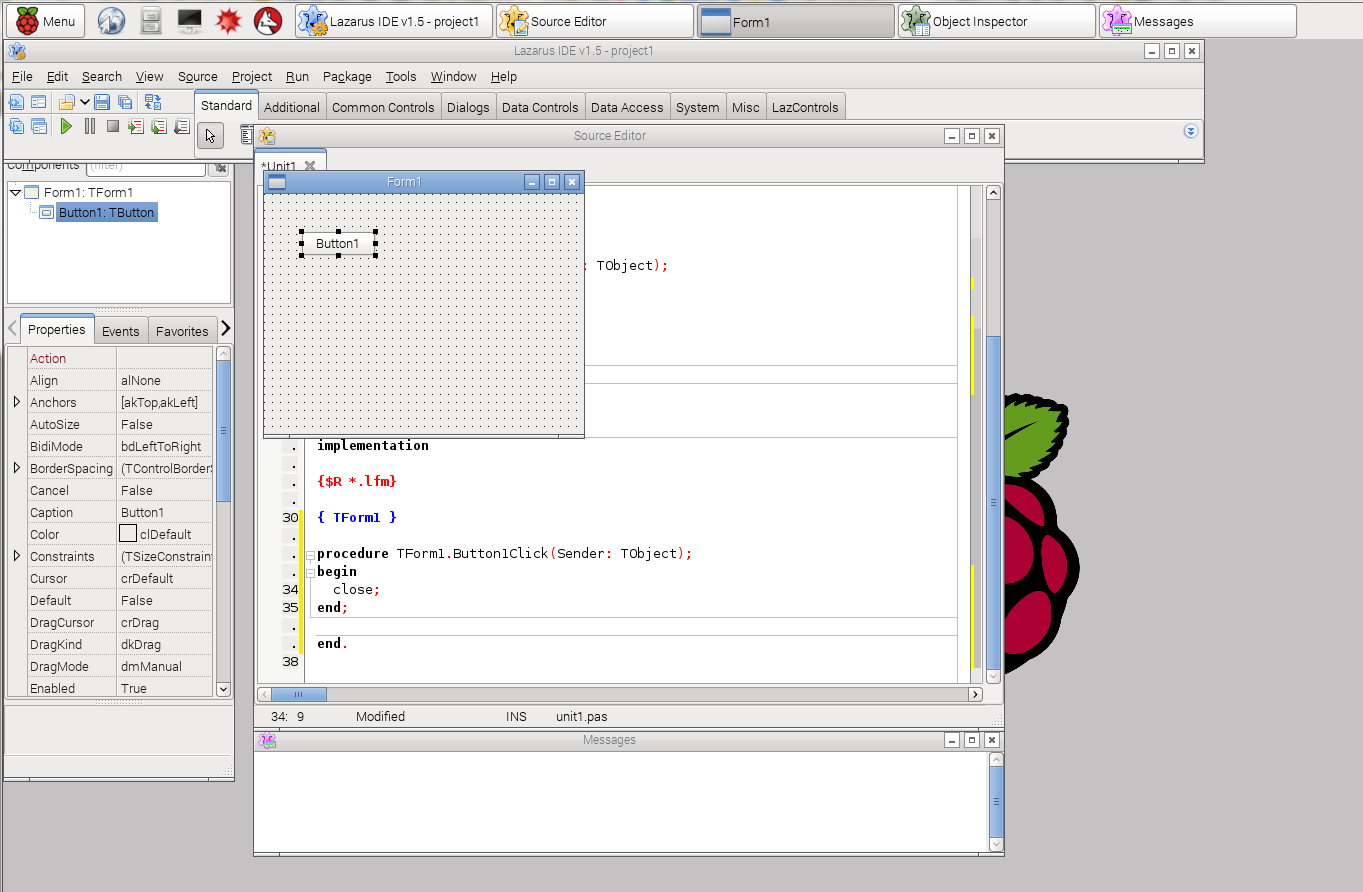This screenshot has height=892, width=1363.
Task: Switch to Messages taskbar window
Action: point(1198,21)
